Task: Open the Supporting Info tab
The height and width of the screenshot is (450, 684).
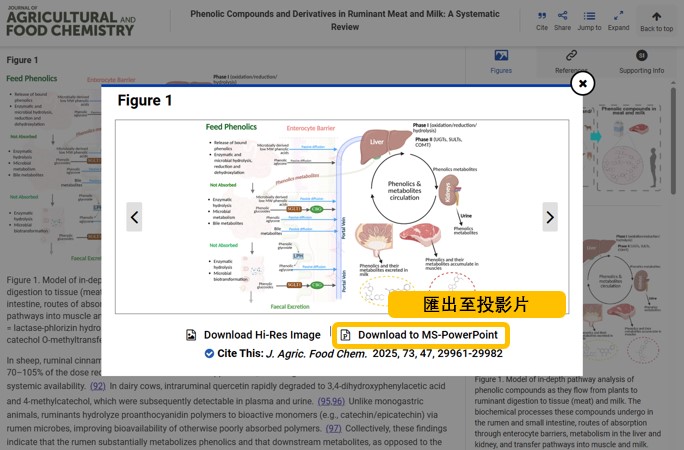Action: pyautogui.click(x=641, y=61)
